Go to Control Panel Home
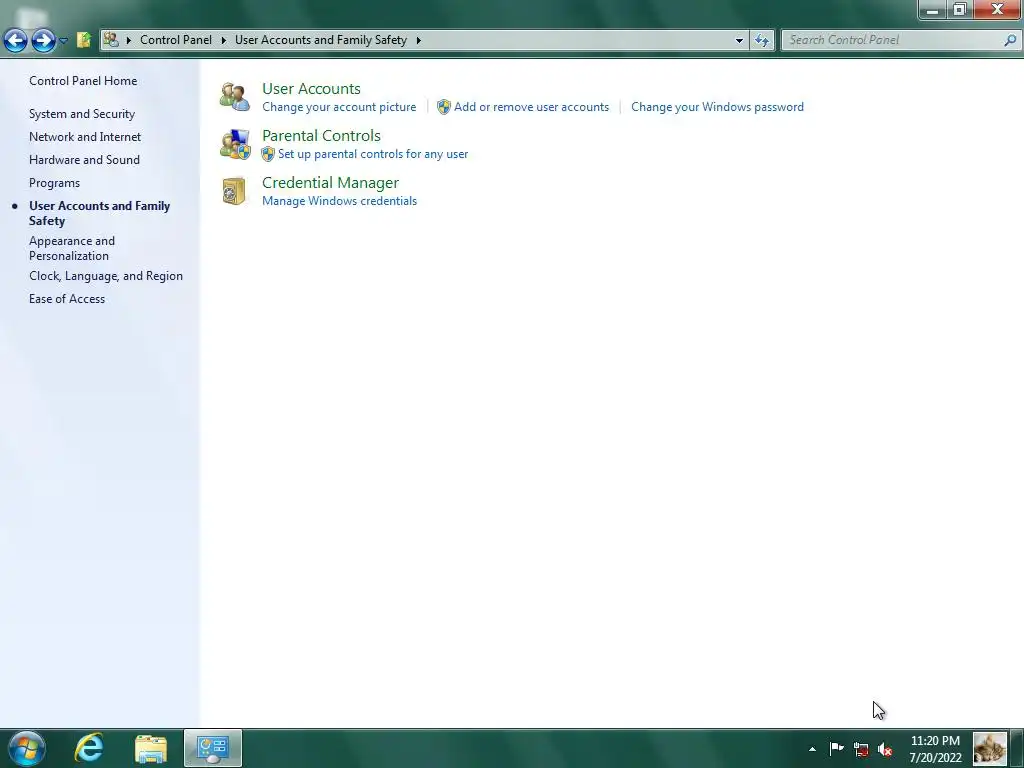Screen dimensions: 1024x768 click(x=83, y=81)
